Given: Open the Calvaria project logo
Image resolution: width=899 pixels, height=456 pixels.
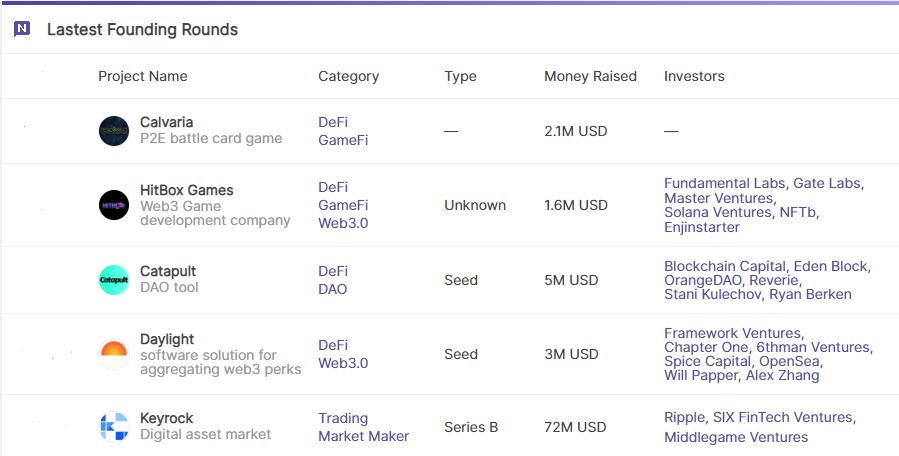Looking at the screenshot, I should (114, 131).
